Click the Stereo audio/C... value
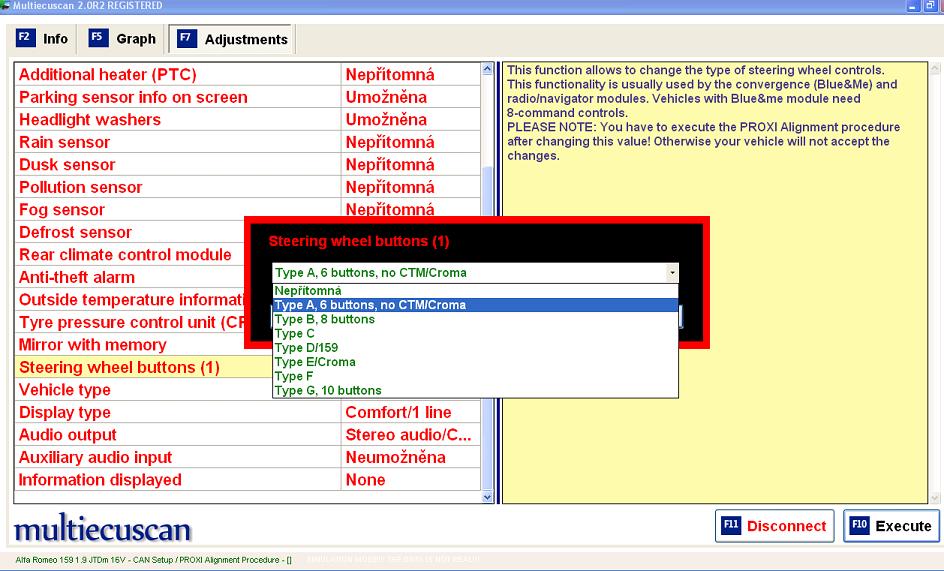944x571 pixels. click(x=408, y=435)
